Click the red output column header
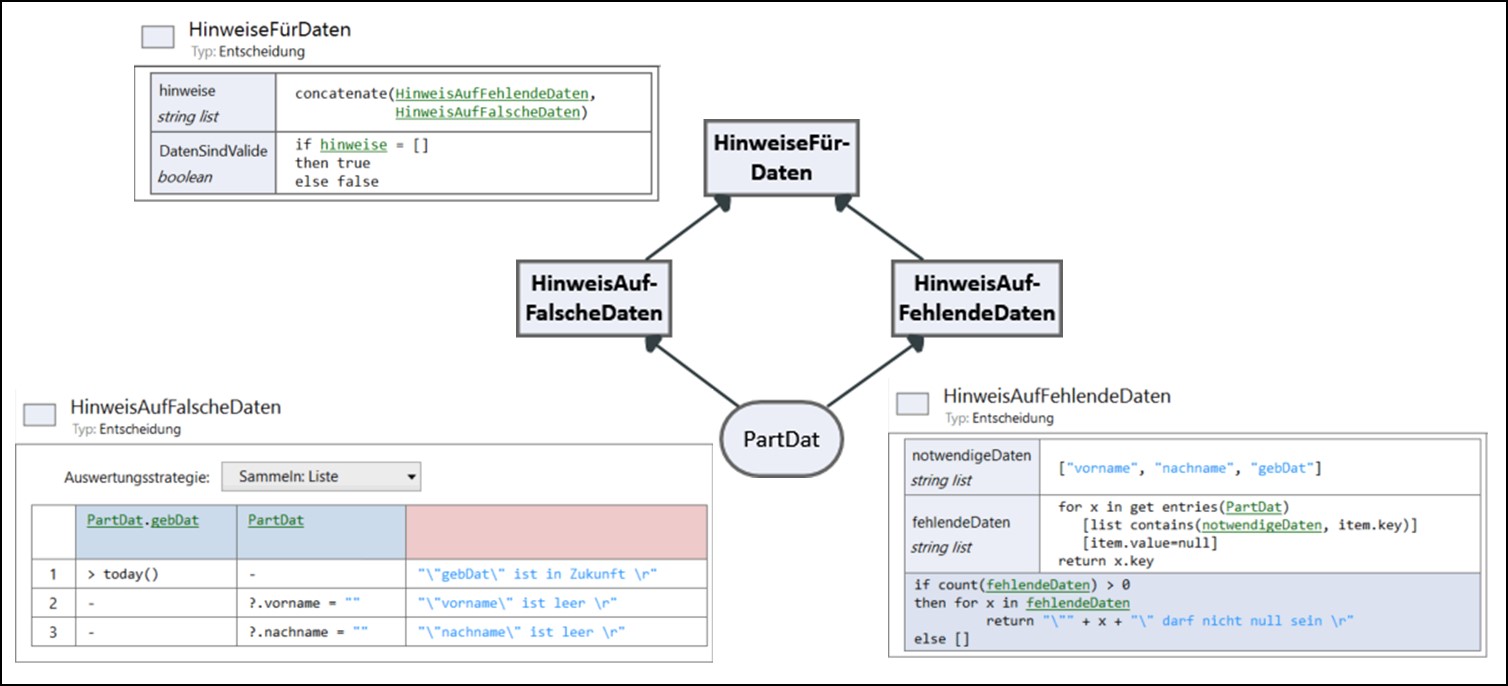This screenshot has height=686, width=1508. pyautogui.click(x=556, y=531)
